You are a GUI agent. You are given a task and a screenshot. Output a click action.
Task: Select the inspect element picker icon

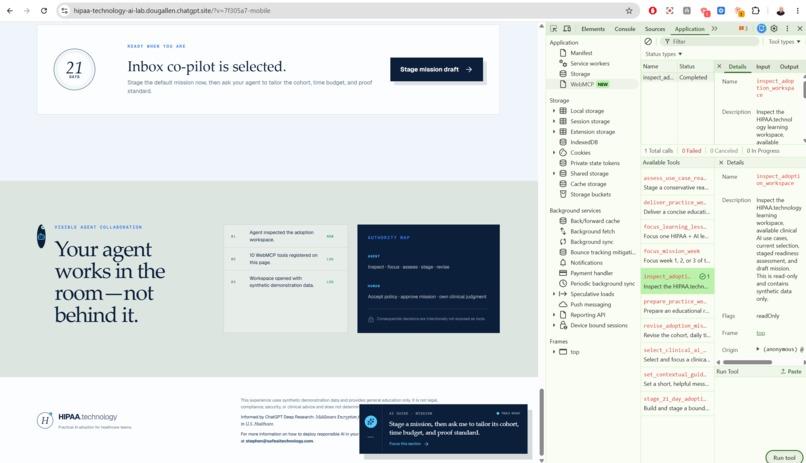(554, 29)
